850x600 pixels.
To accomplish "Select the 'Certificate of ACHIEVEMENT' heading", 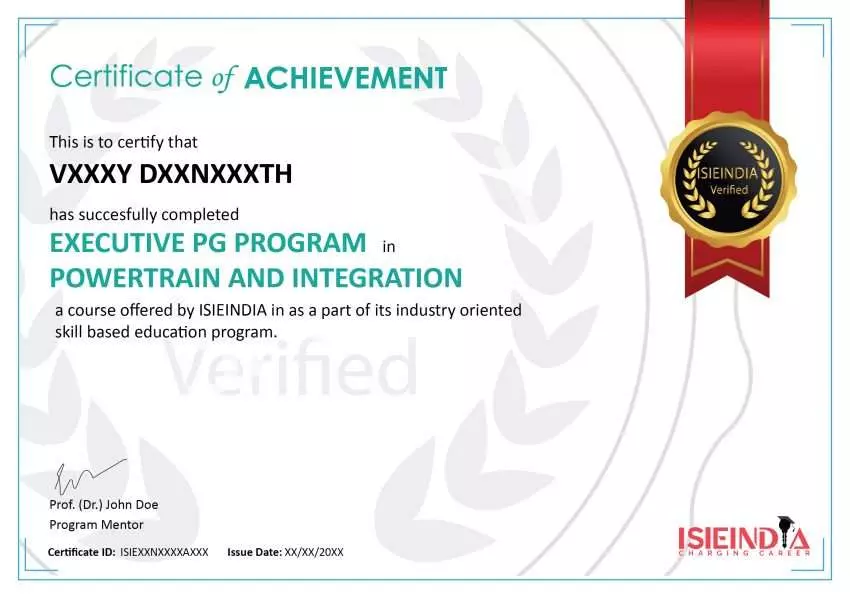I will (x=249, y=77).
